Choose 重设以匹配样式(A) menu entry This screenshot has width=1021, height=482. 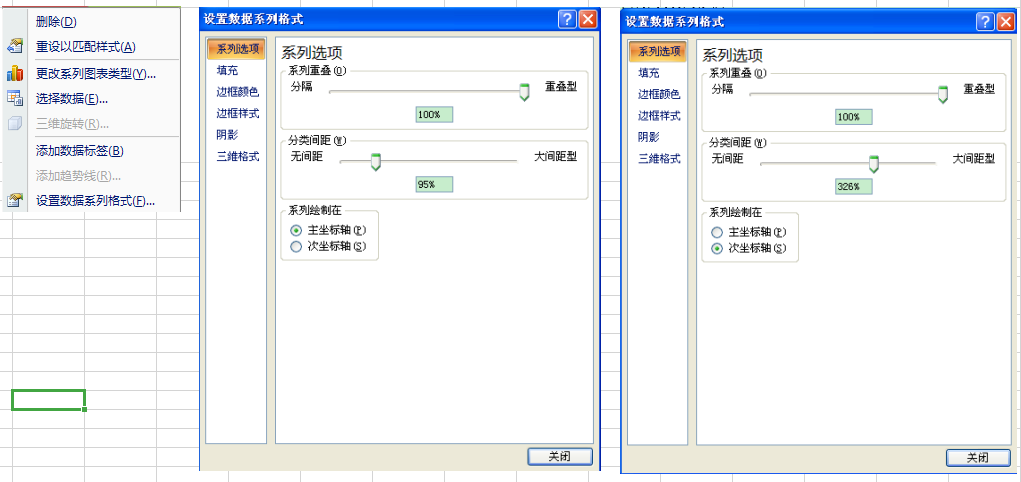(85, 47)
